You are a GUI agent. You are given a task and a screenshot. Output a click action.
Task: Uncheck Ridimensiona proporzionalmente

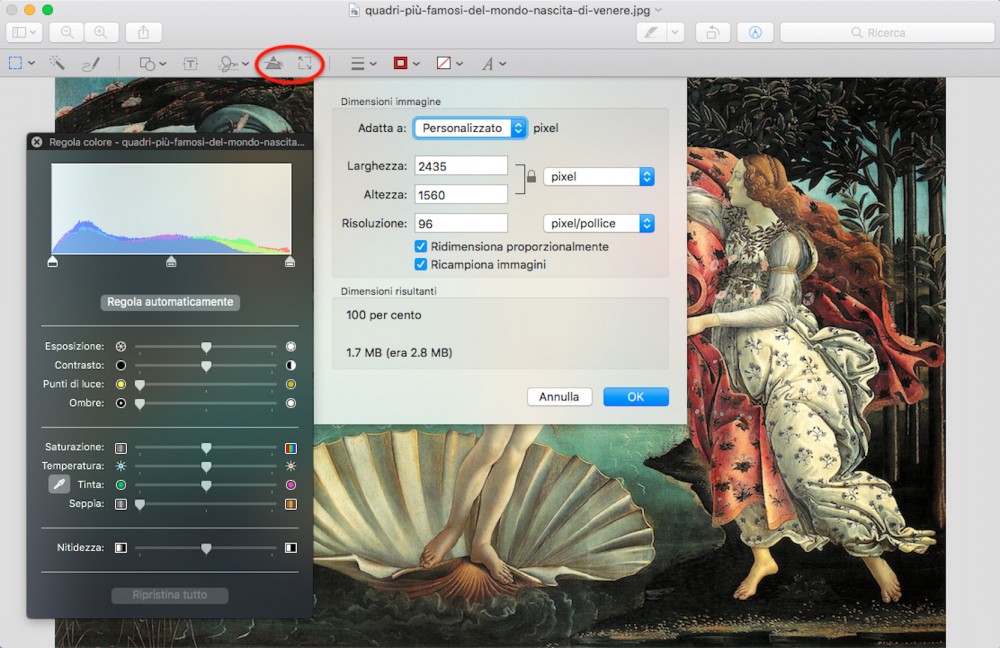(422, 247)
